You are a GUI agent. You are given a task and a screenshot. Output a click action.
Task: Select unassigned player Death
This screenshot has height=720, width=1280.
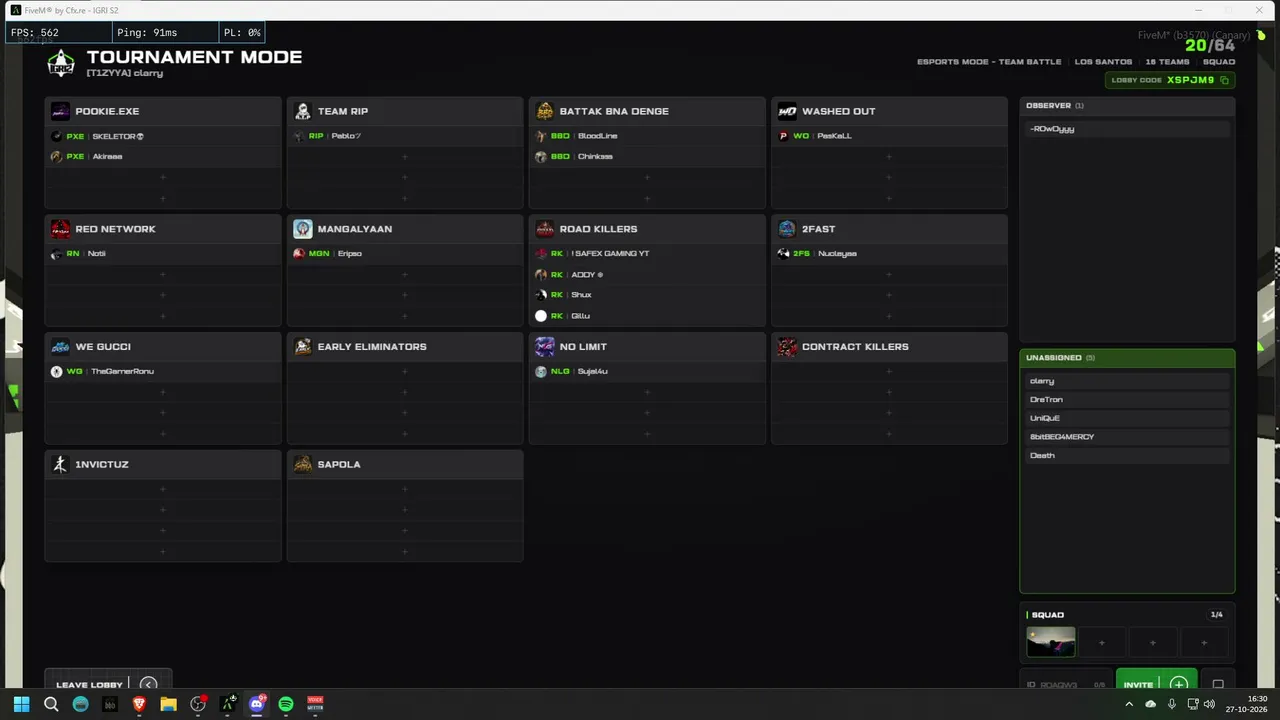click(x=1127, y=455)
